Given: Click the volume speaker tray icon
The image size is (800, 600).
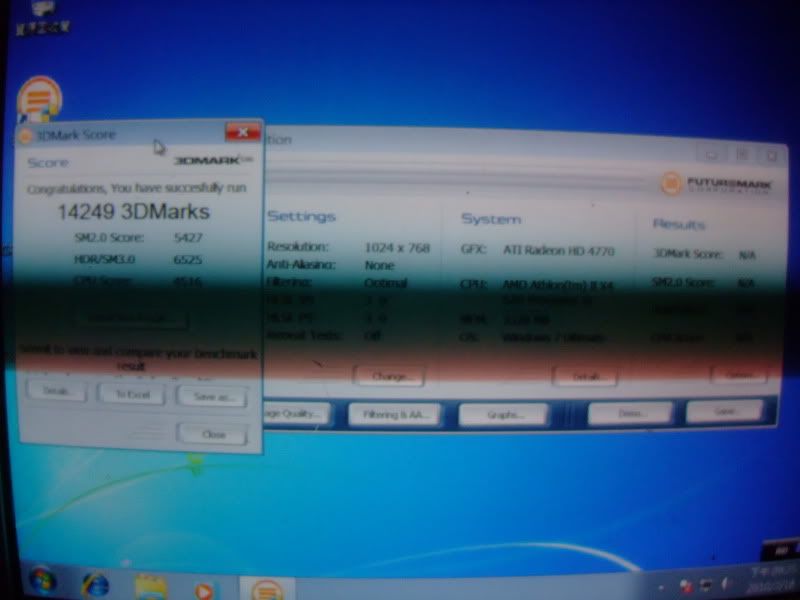Looking at the screenshot, I should click(726, 583).
